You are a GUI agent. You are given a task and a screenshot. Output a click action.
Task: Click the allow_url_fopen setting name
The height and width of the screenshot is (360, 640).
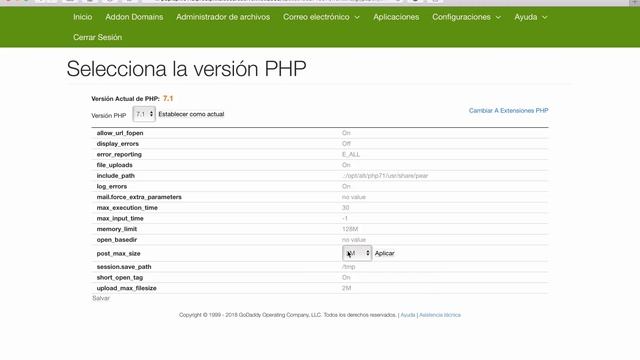click(x=120, y=133)
